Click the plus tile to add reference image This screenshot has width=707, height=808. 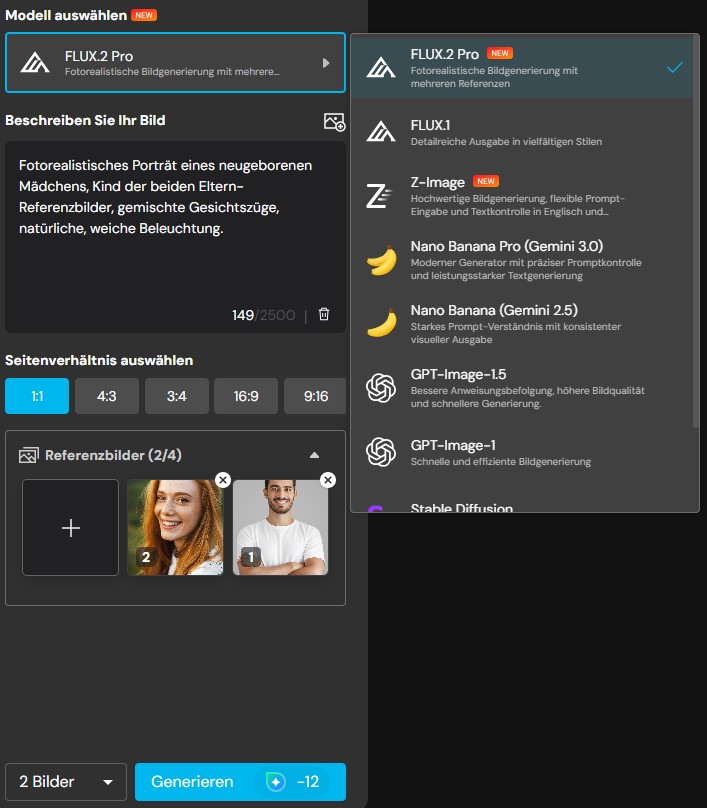71,528
